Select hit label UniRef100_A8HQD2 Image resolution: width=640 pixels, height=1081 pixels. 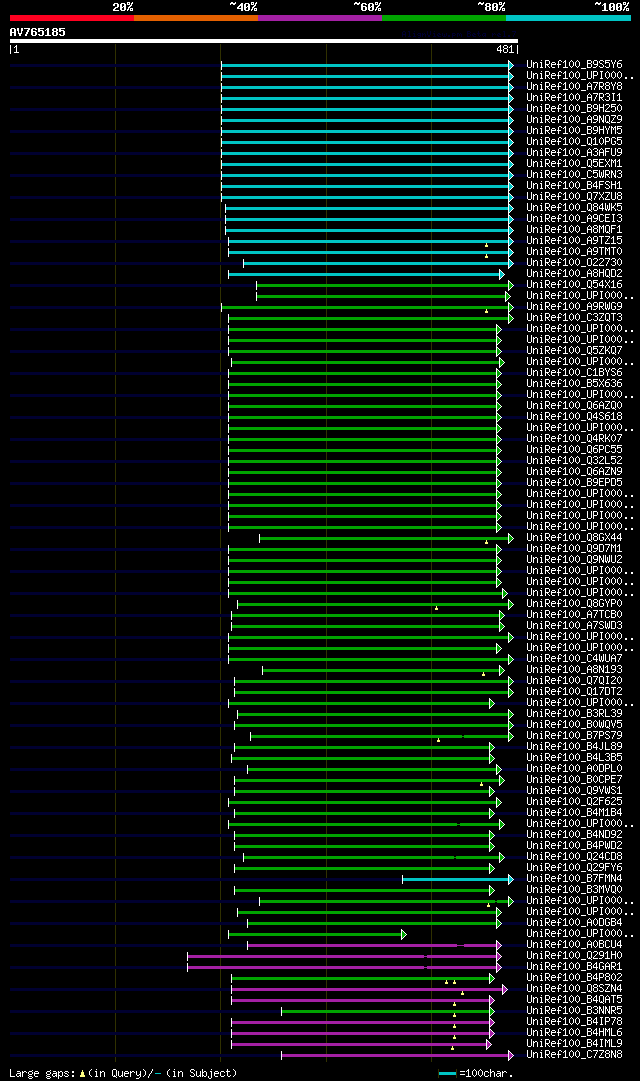pyautogui.click(x=574, y=274)
